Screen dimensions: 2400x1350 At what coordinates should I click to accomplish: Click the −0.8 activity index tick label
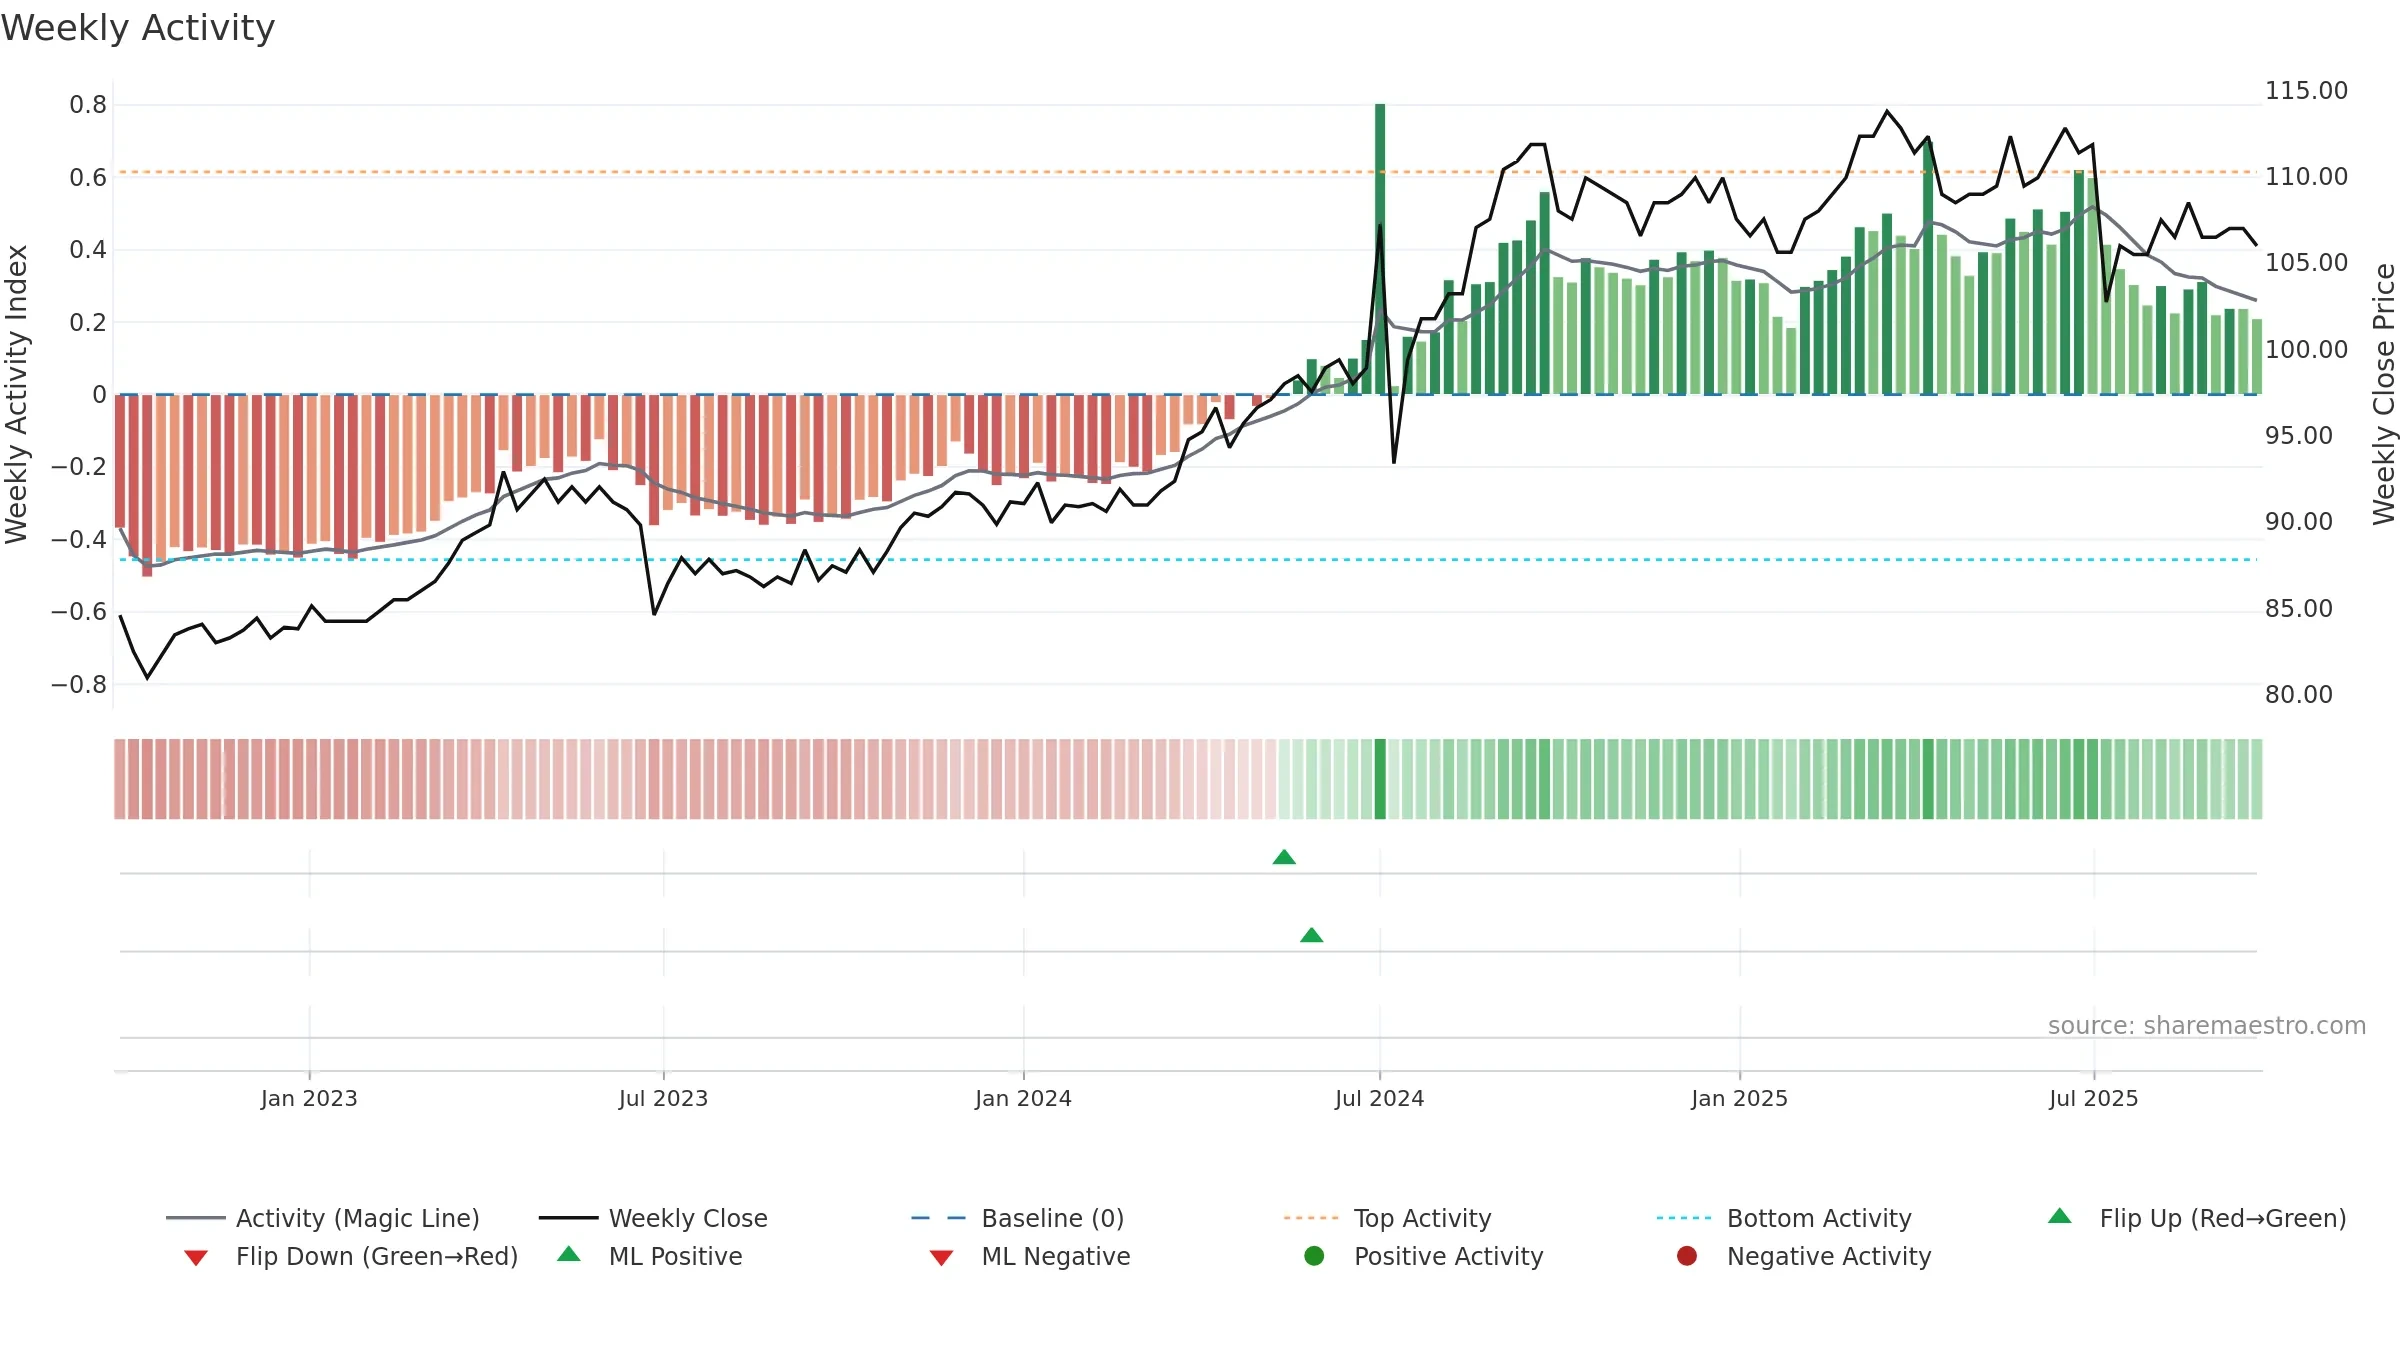click(x=78, y=685)
